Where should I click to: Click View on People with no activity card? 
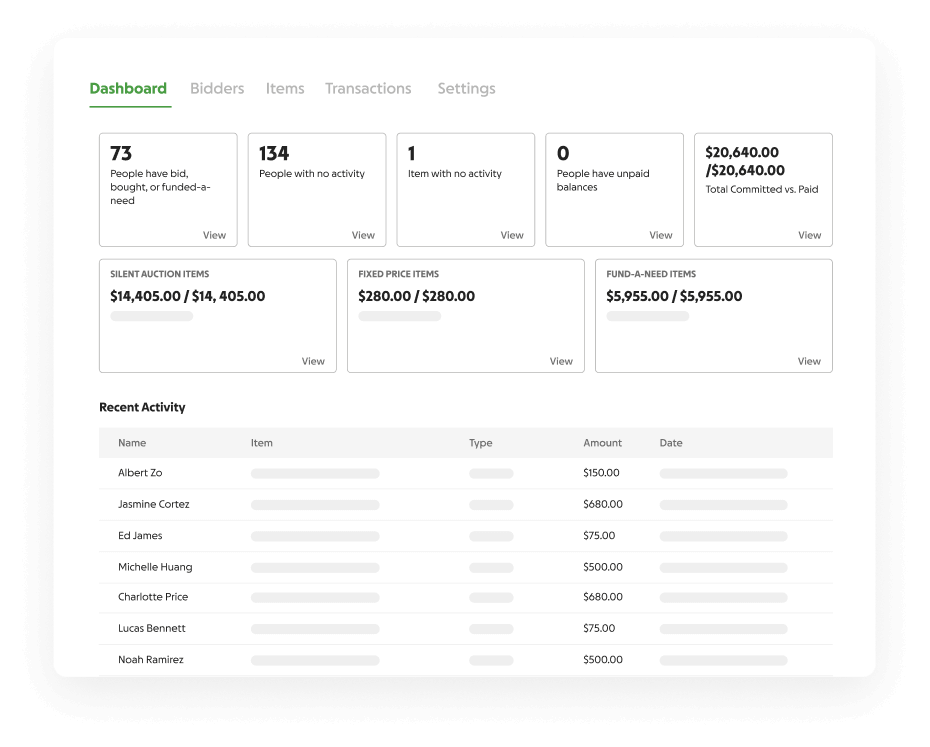click(x=363, y=235)
